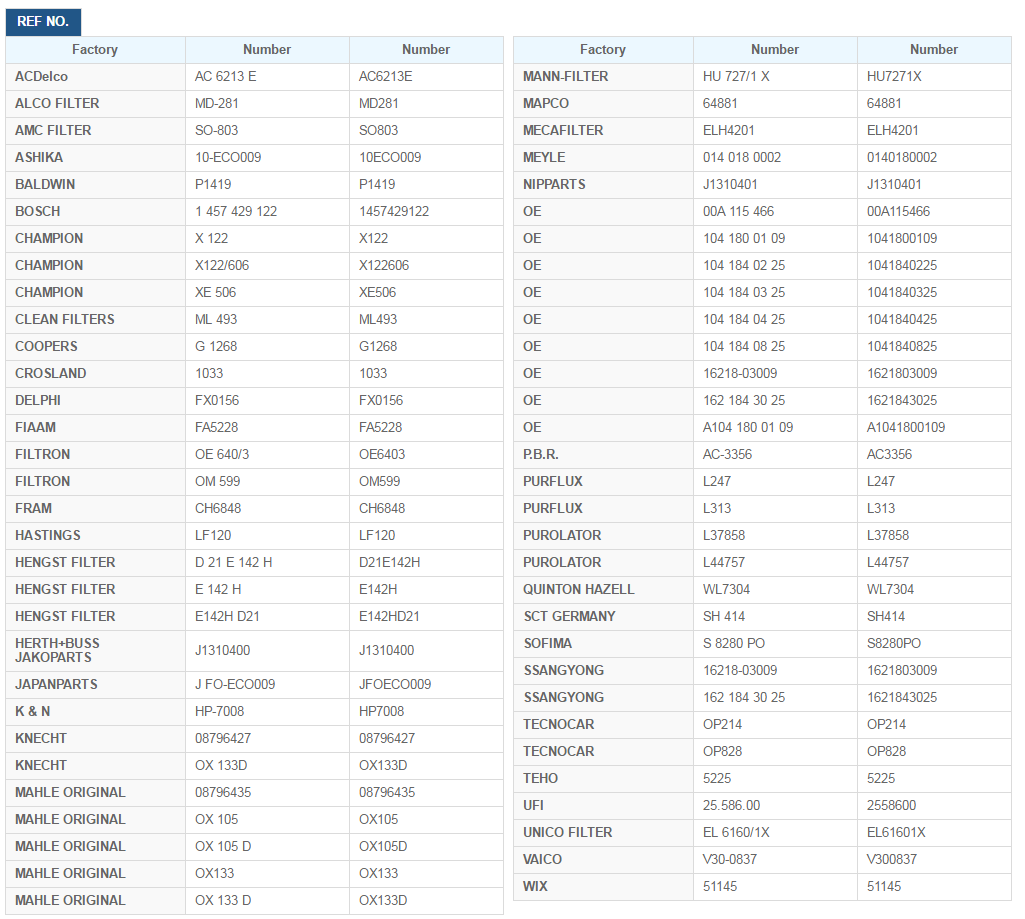Click Filtron number OE 640/3
1025x919 pixels.
pyautogui.click(x=222, y=454)
